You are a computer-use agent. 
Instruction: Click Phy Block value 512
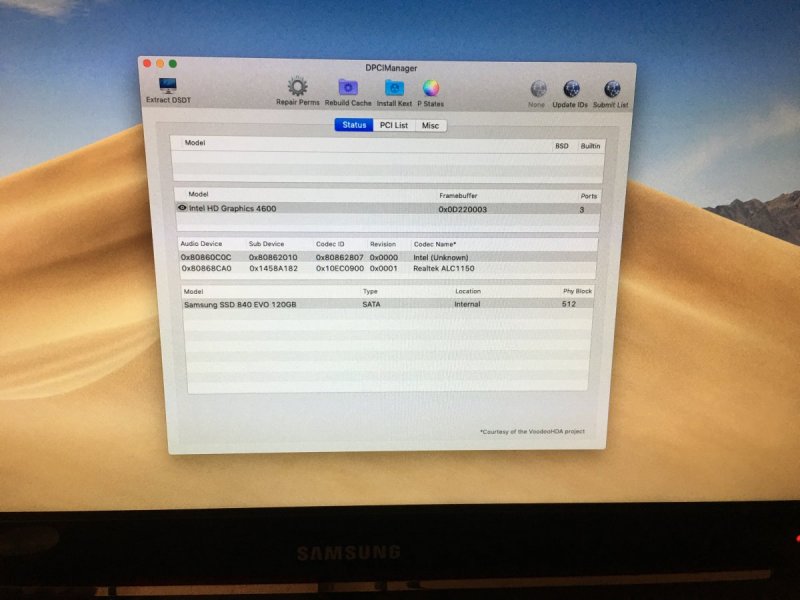click(568, 304)
